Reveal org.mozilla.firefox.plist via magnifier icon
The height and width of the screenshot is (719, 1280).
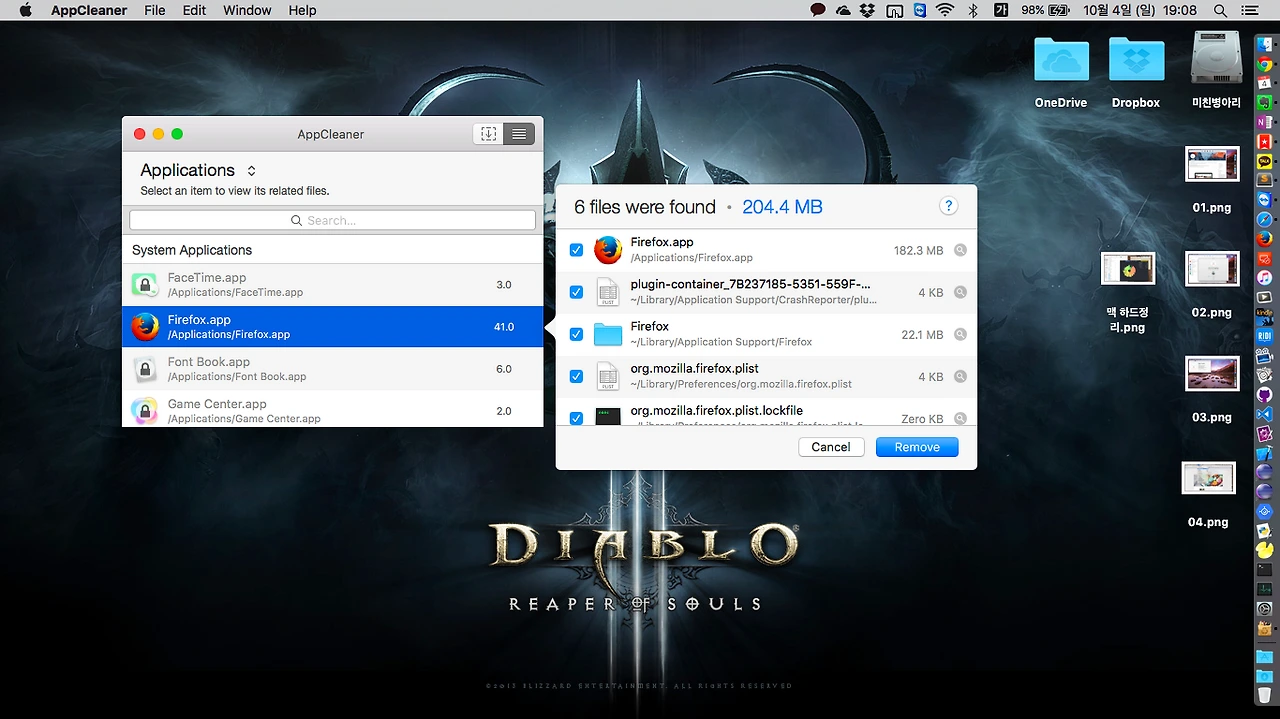click(x=960, y=377)
